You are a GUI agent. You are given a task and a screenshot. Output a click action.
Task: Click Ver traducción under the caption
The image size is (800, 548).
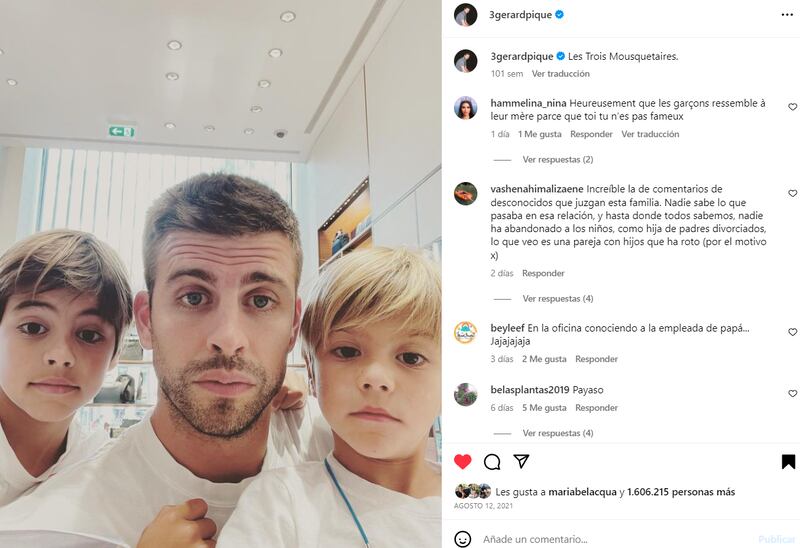click(x=561, y=74)
